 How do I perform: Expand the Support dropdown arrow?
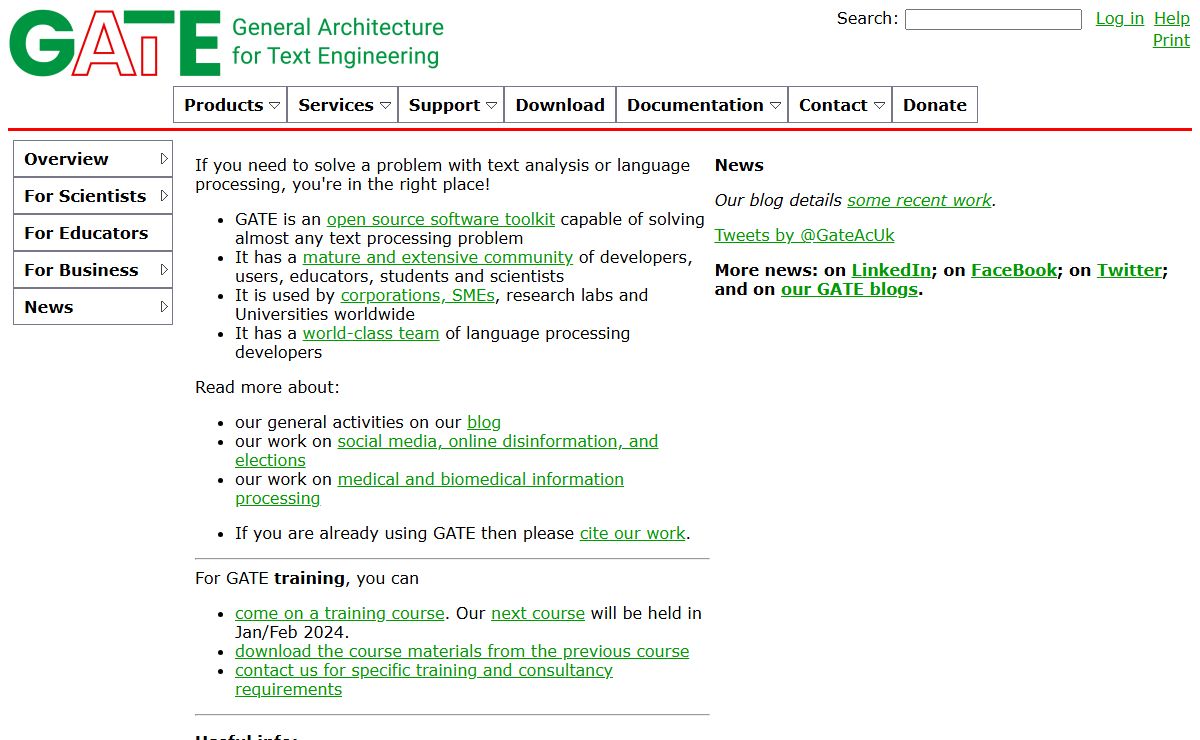tap(492, 105)
